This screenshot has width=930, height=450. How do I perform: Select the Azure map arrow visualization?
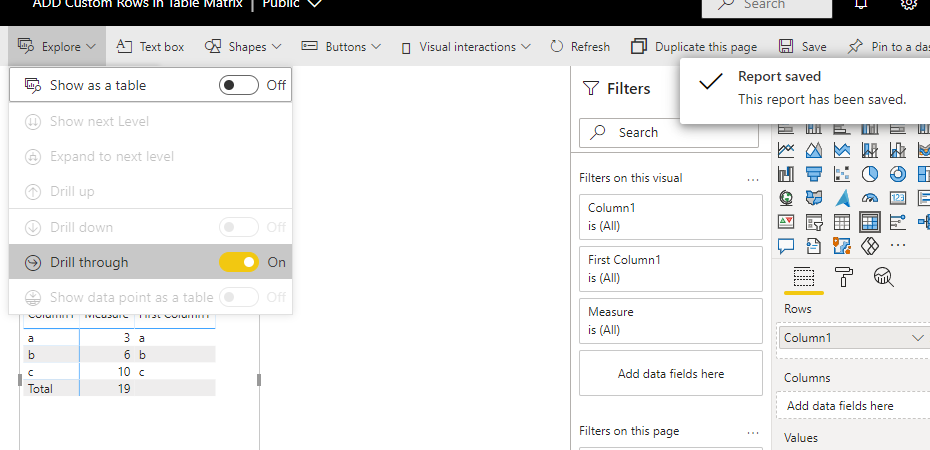point(842,197)
